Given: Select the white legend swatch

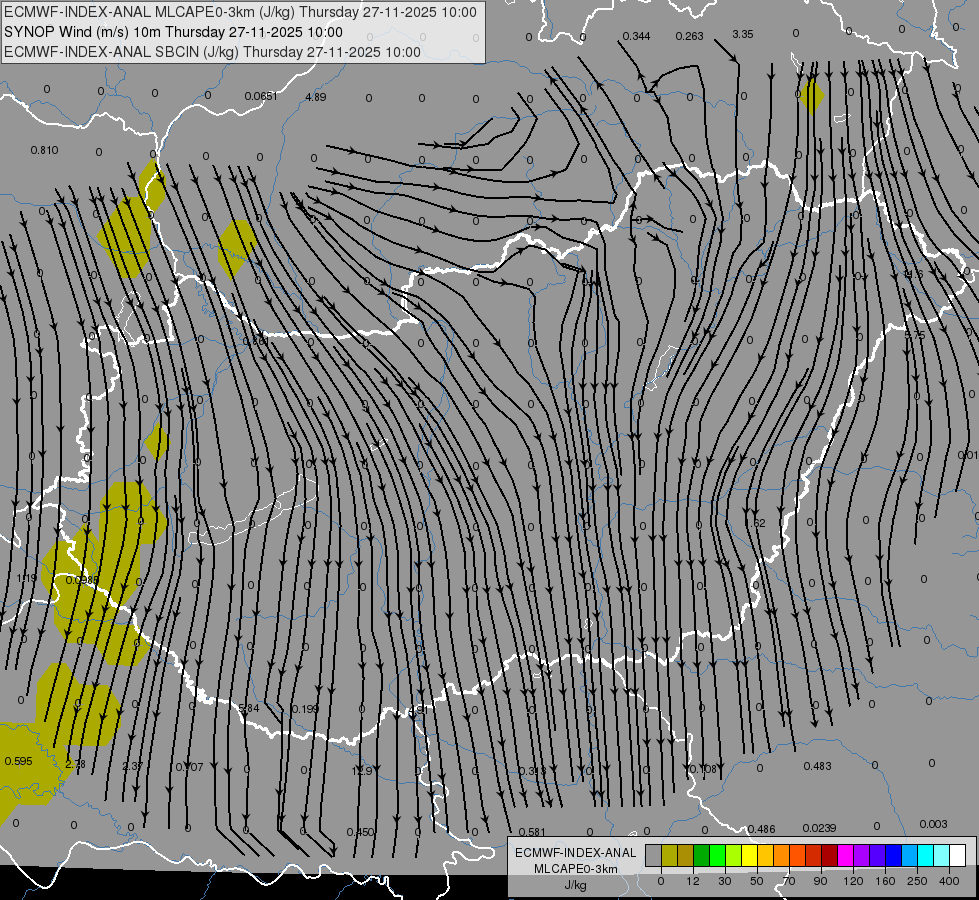Looking at the screenshot, I should (958, 855).
